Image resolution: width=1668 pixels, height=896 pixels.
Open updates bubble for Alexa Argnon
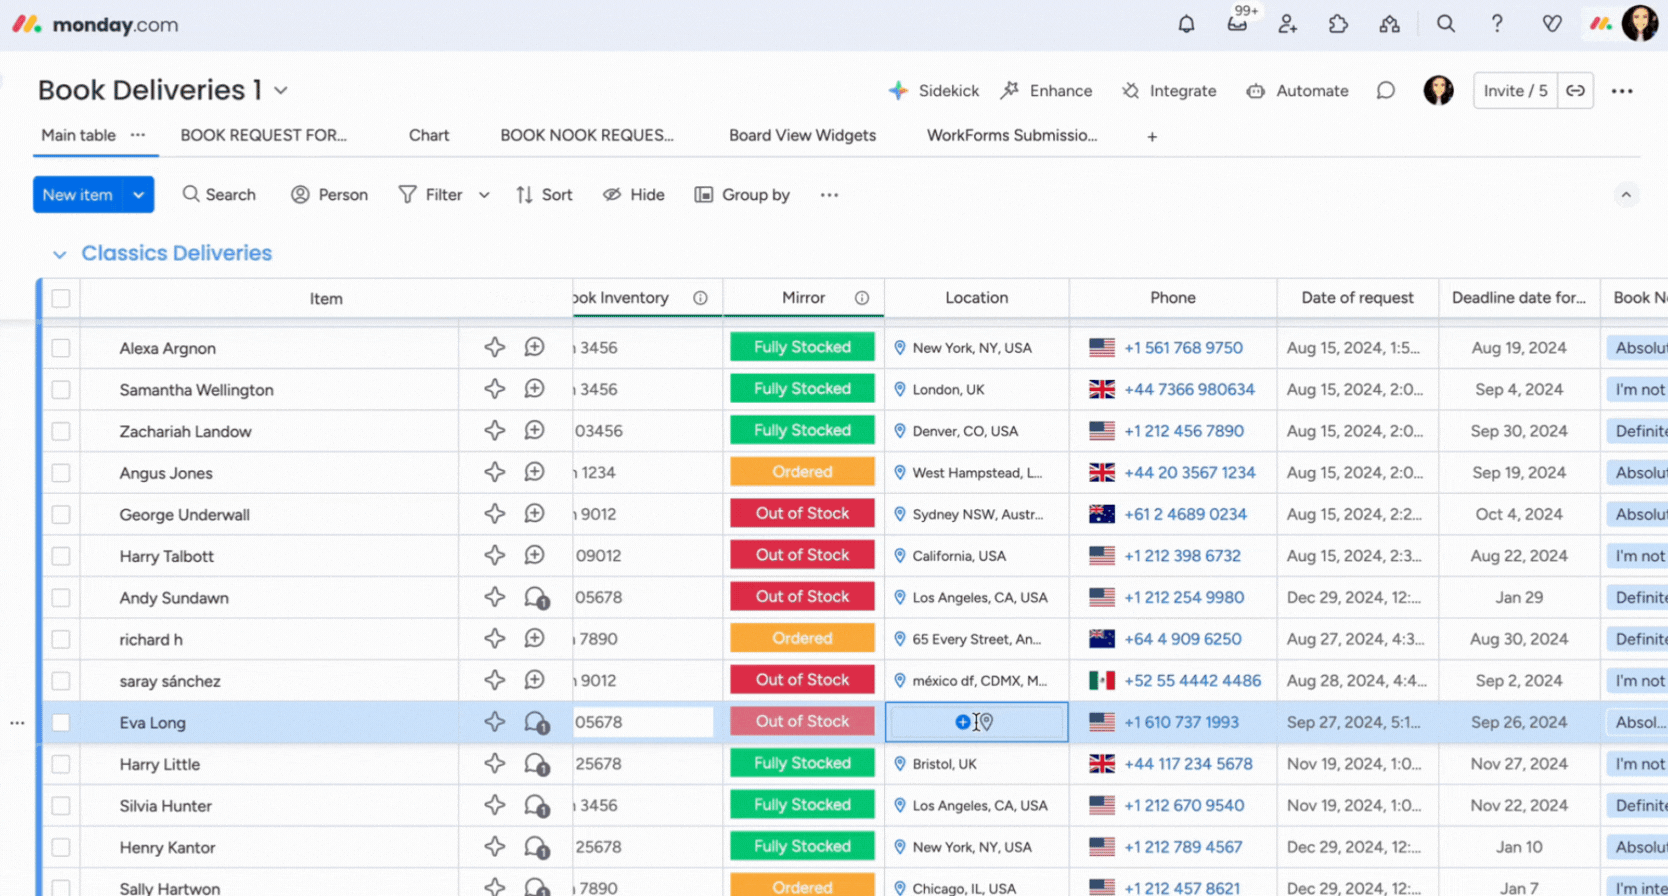pyautogui.click(x=535, y=347)
